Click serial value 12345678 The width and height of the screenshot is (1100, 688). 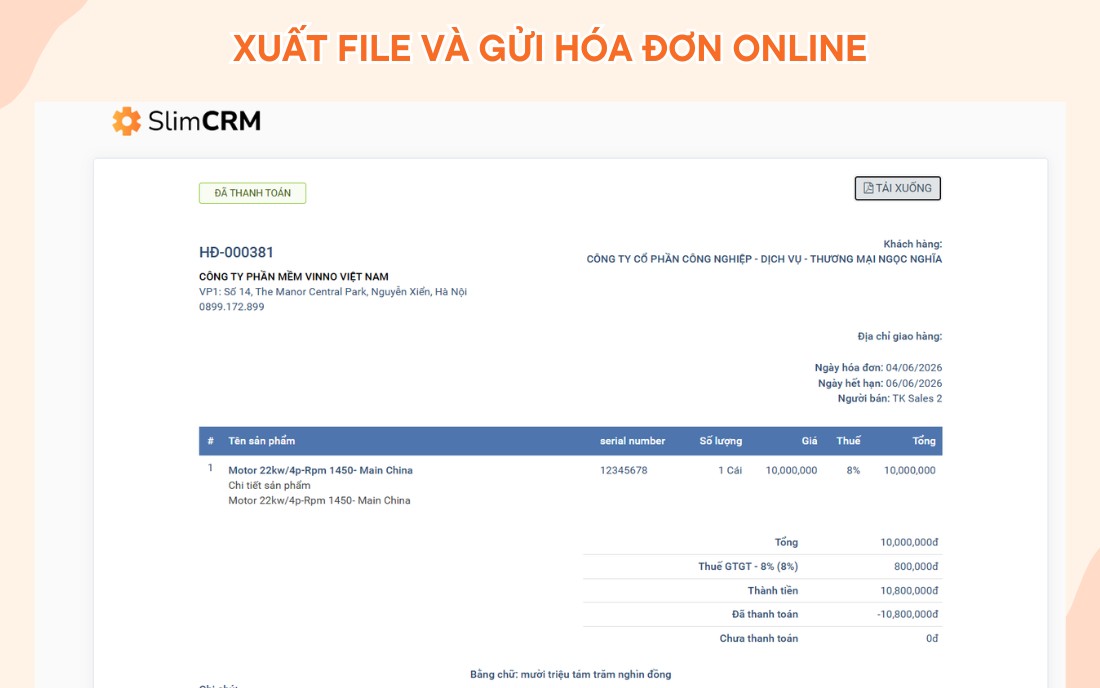tap(624, 470)
